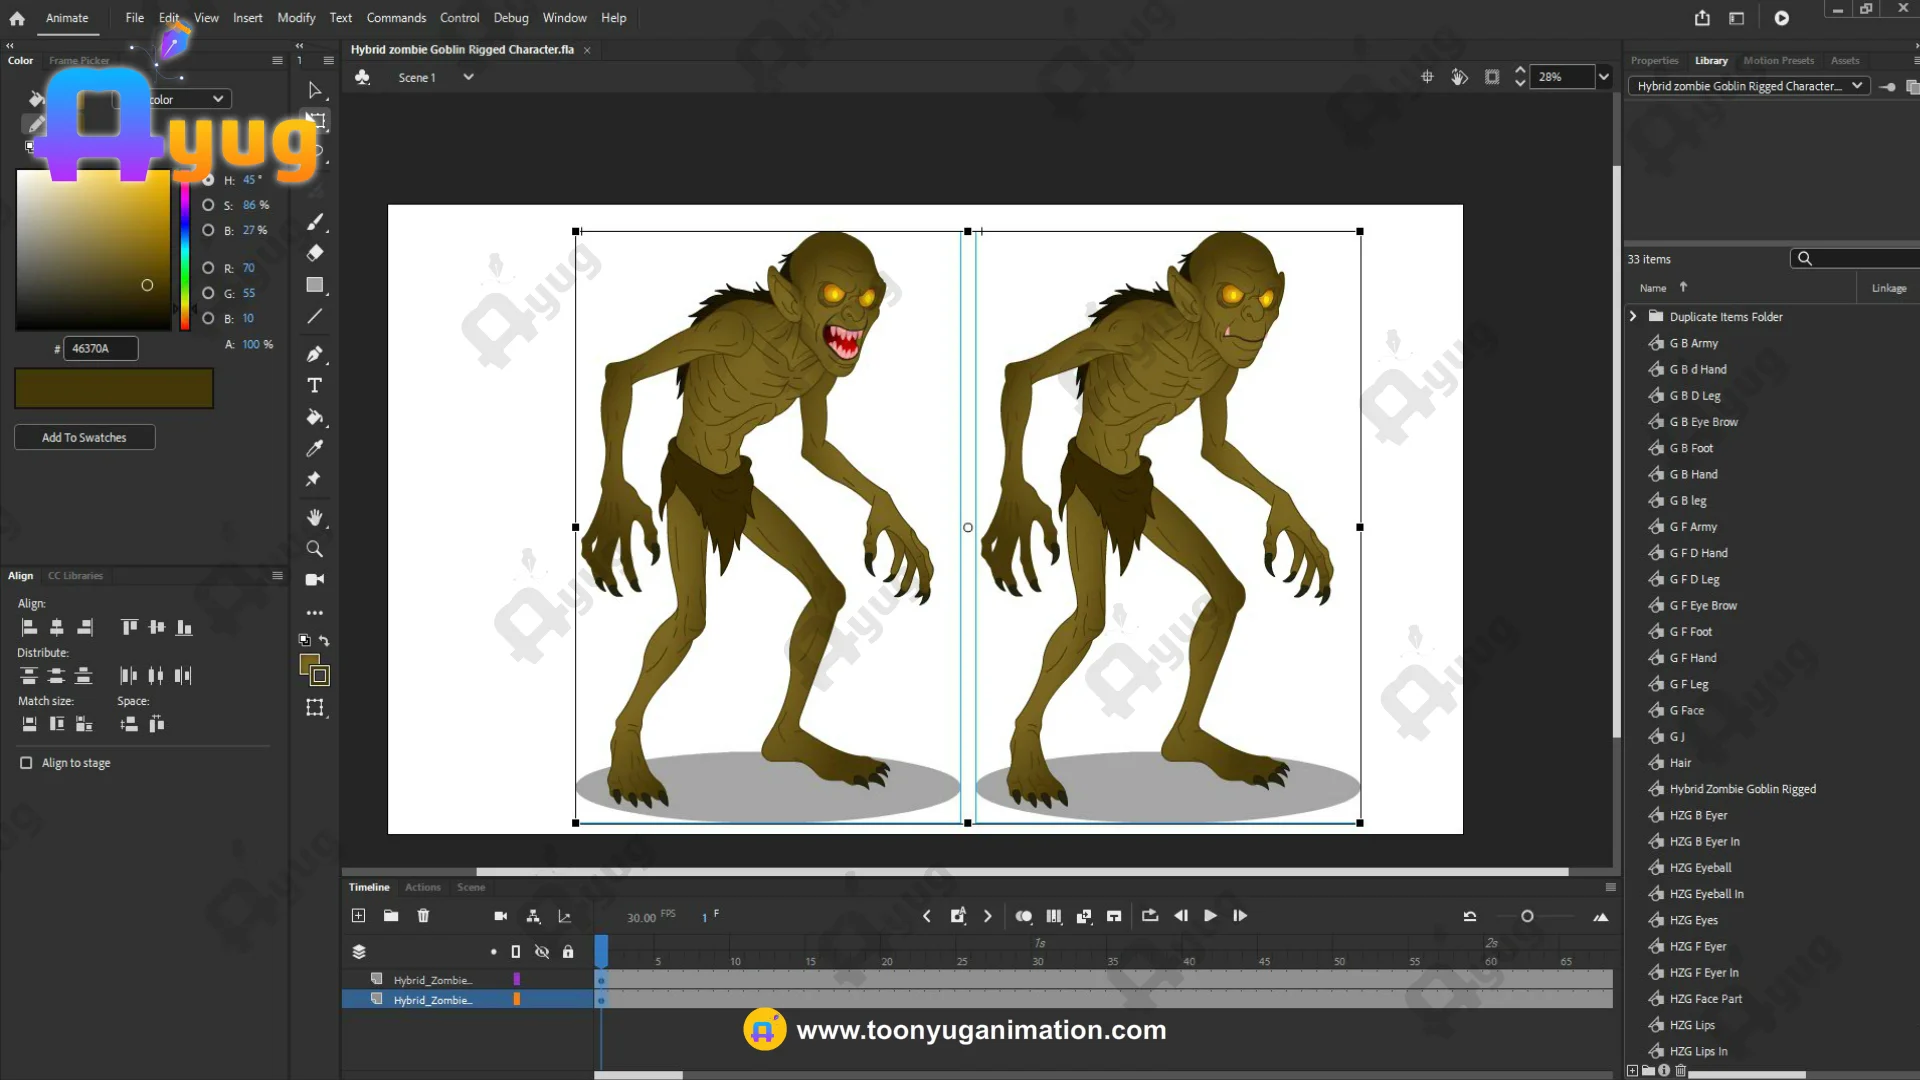Open the stage zoom percentage dropdown

click(x=1604, y=77)
